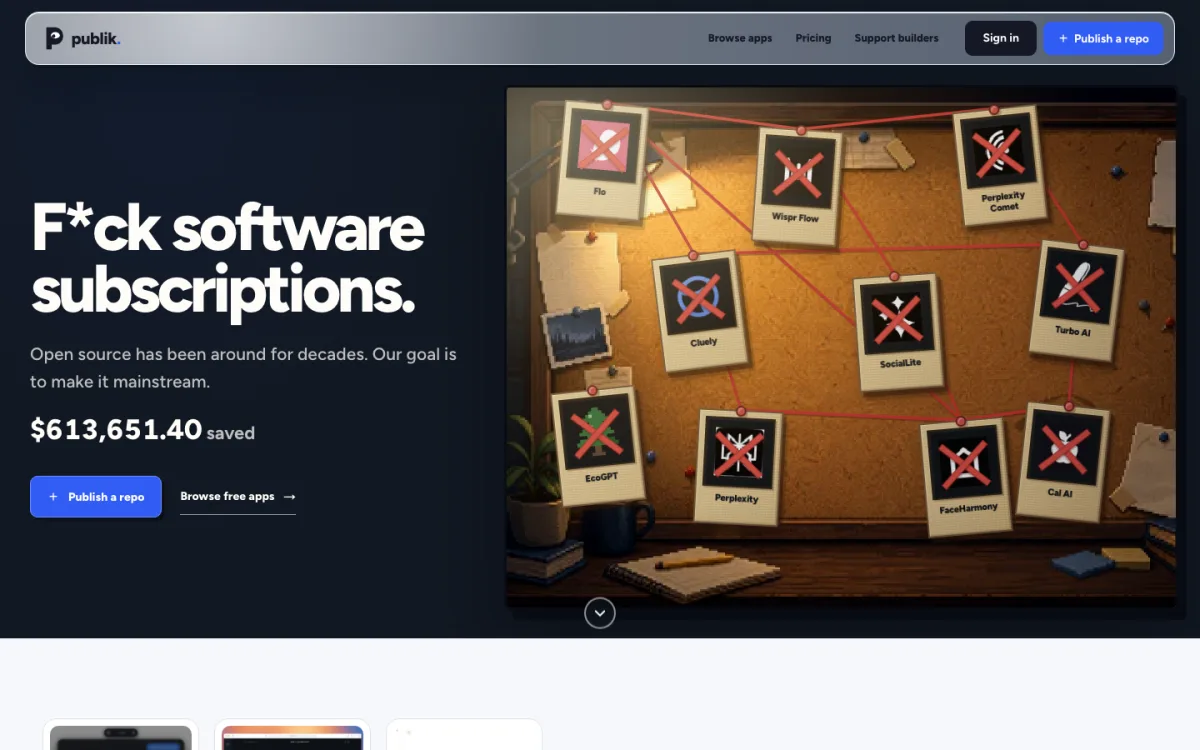Follow the Browse free apps link
1200x750 pixels.
238,497
